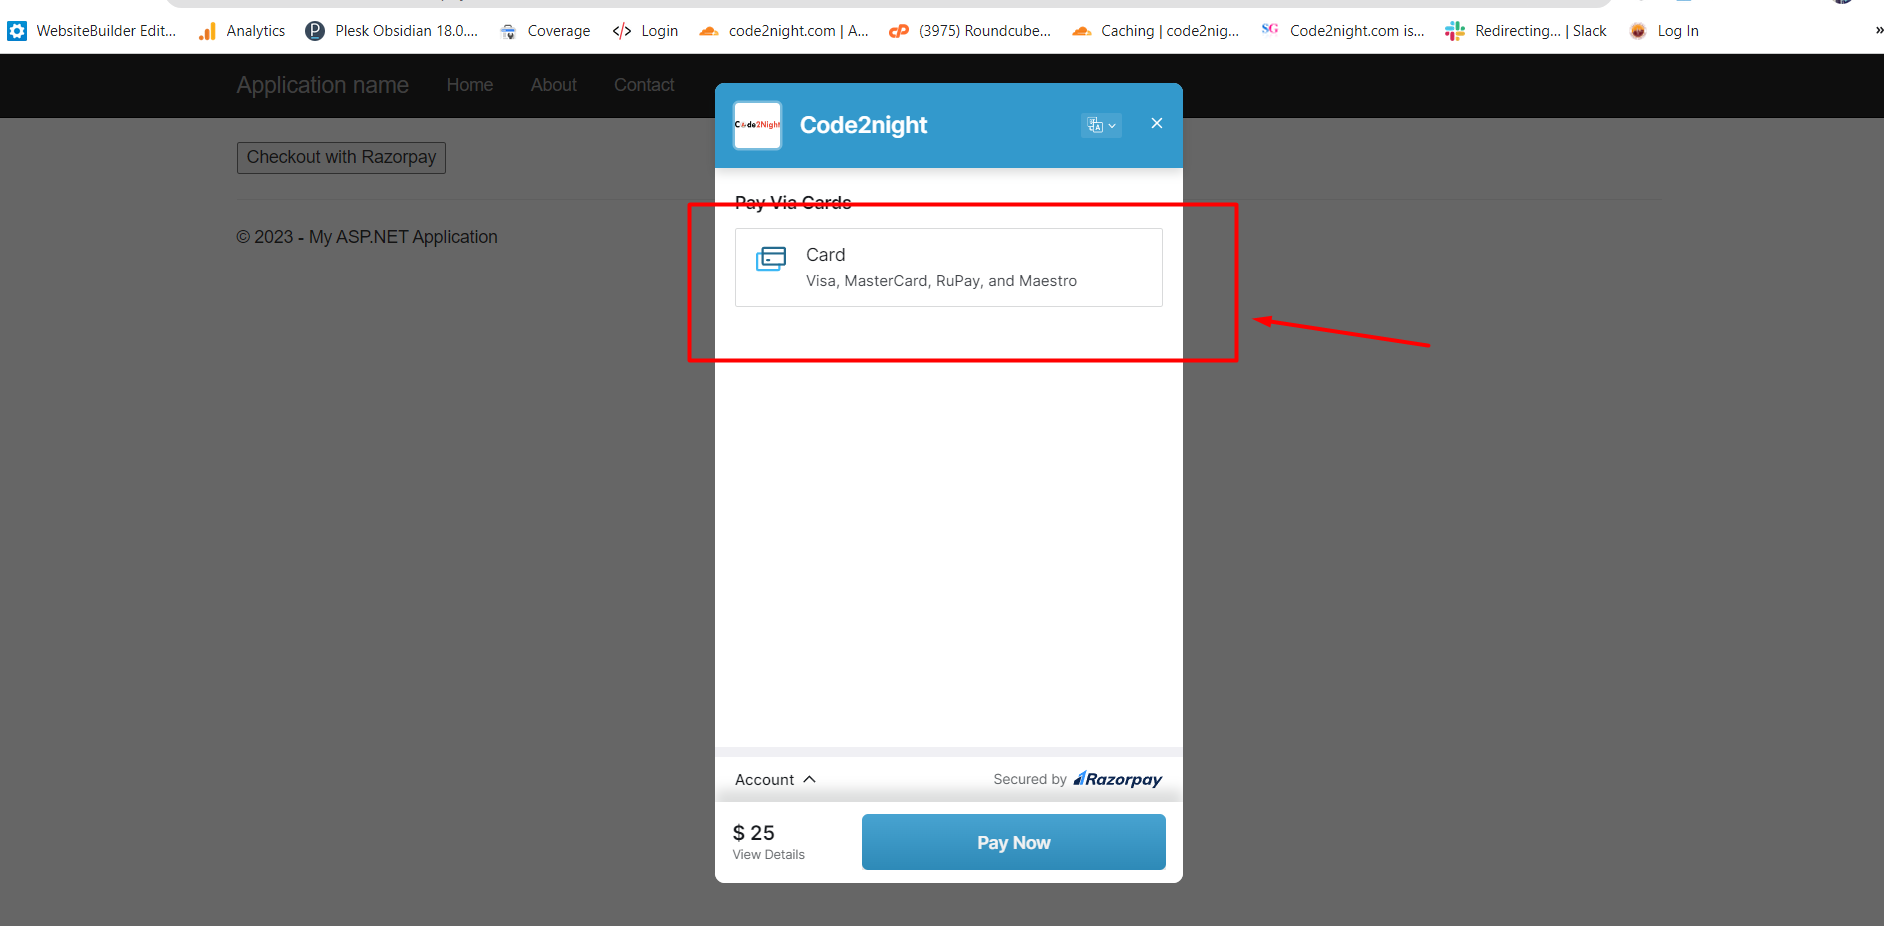This screenshot has height=926, width=1884.
Task: Open the Analytics bookmark
Action: (x=242, y=31)
